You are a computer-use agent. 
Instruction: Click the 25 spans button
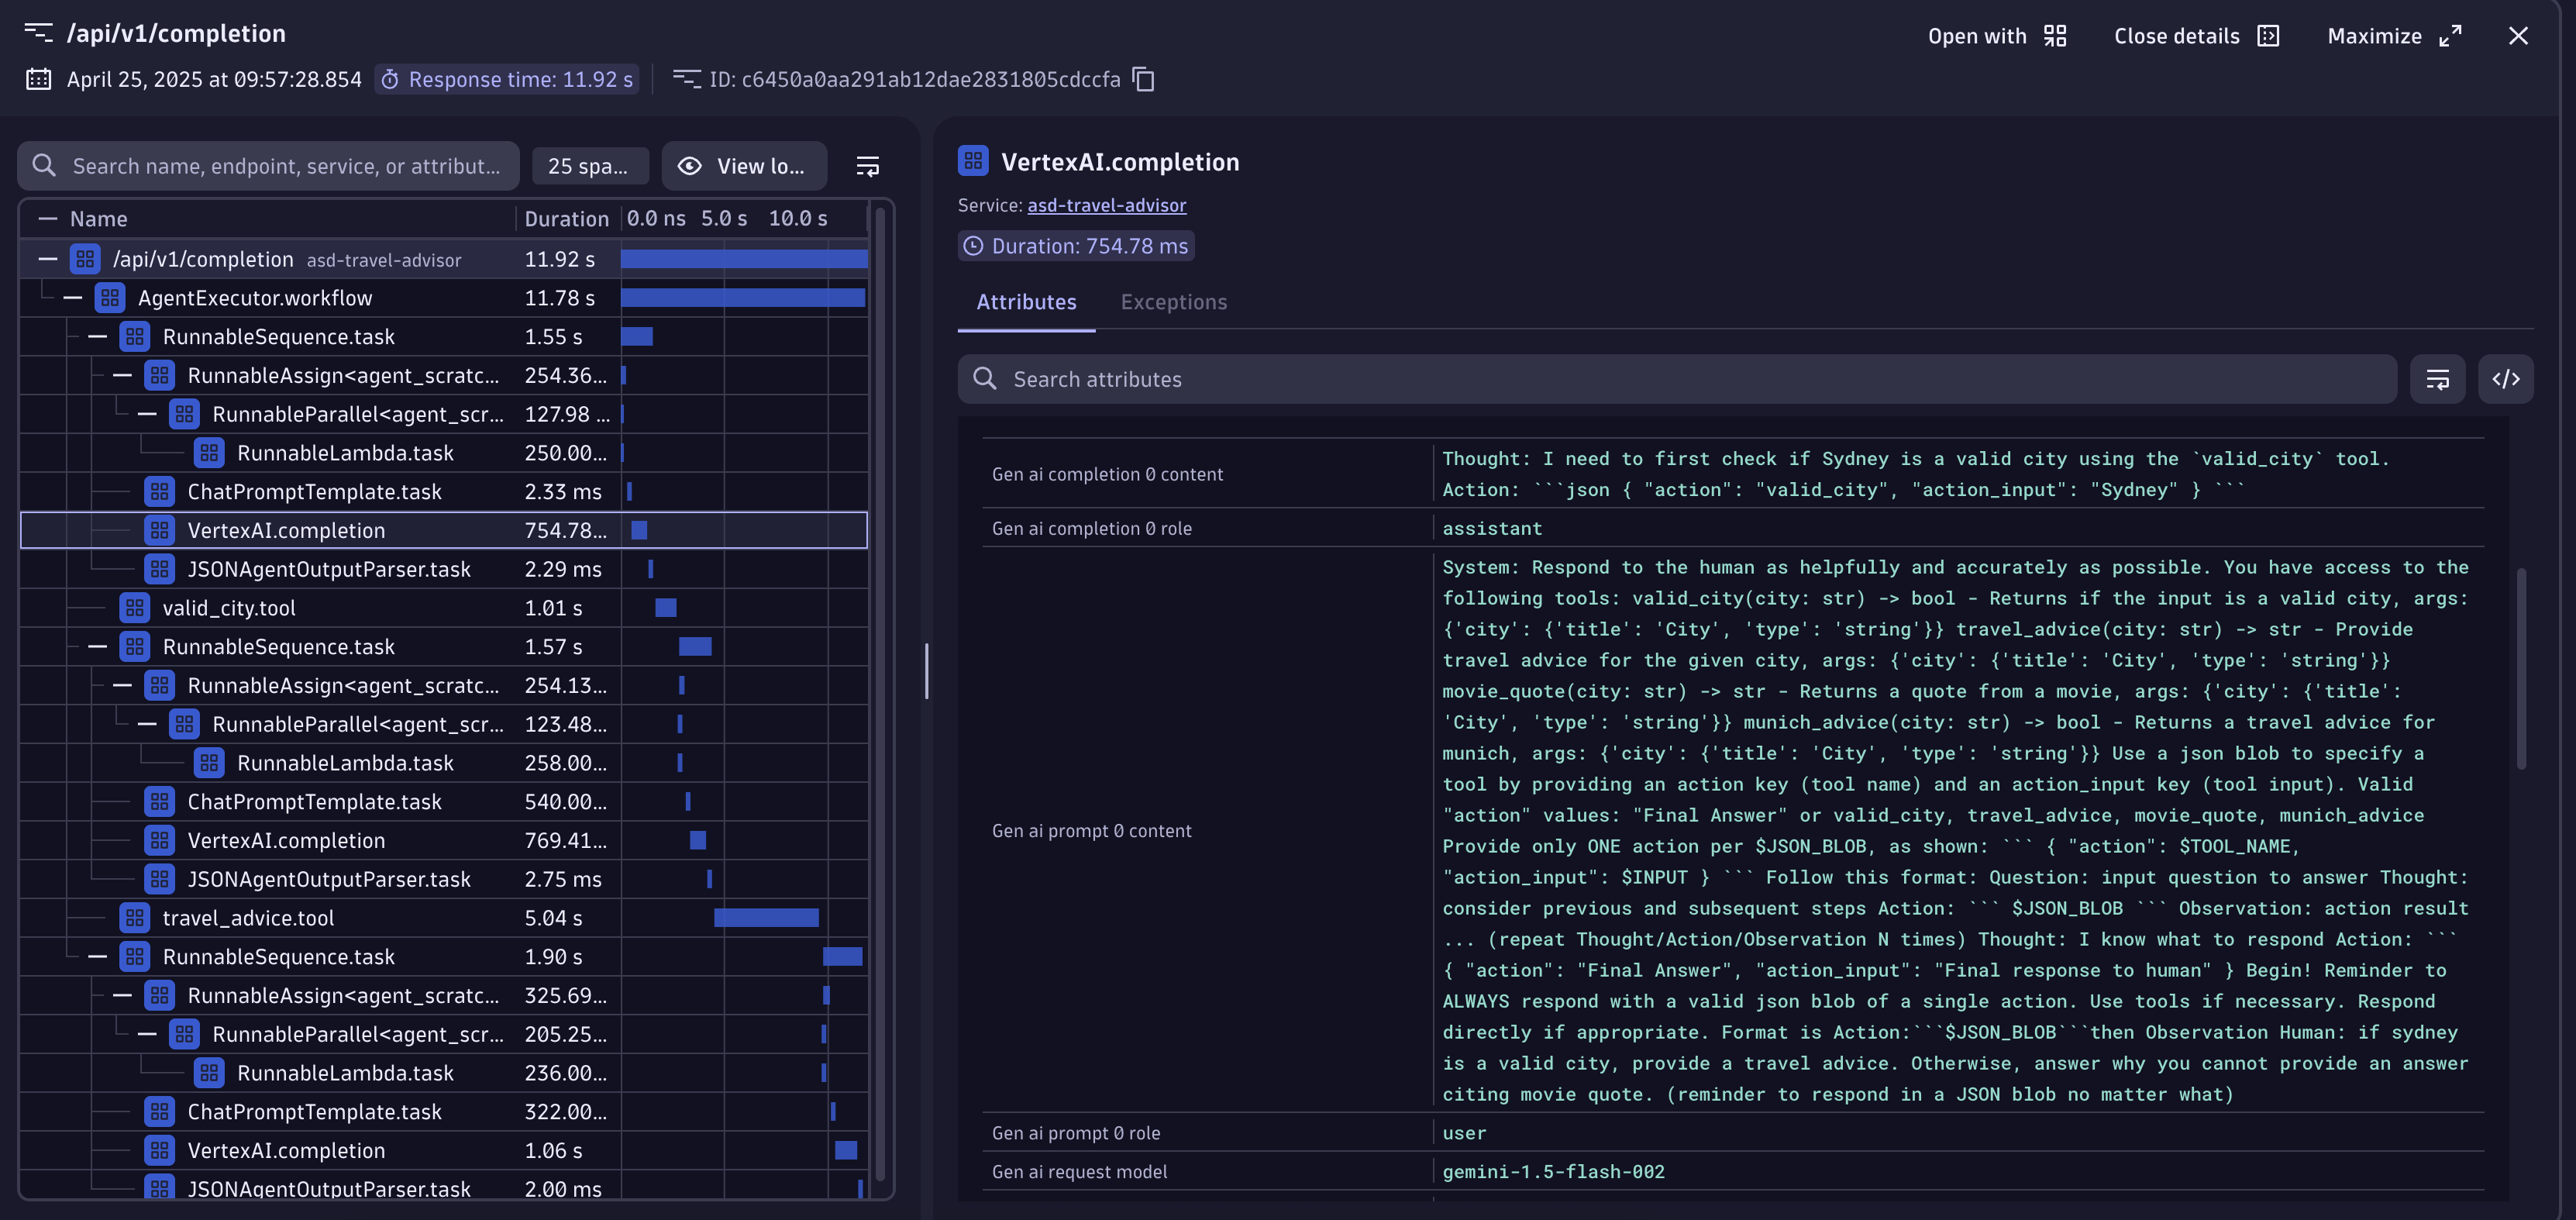tap(590, 166)
